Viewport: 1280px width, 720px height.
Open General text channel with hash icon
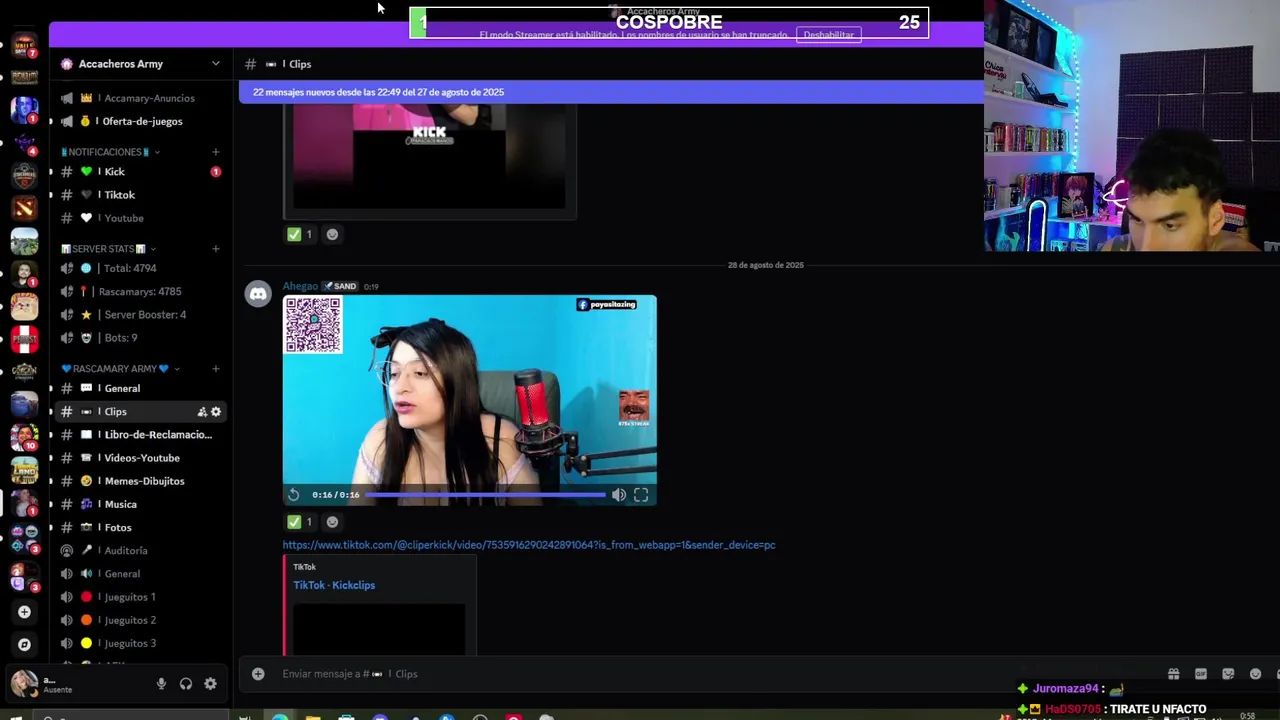[x=140, y=389]
